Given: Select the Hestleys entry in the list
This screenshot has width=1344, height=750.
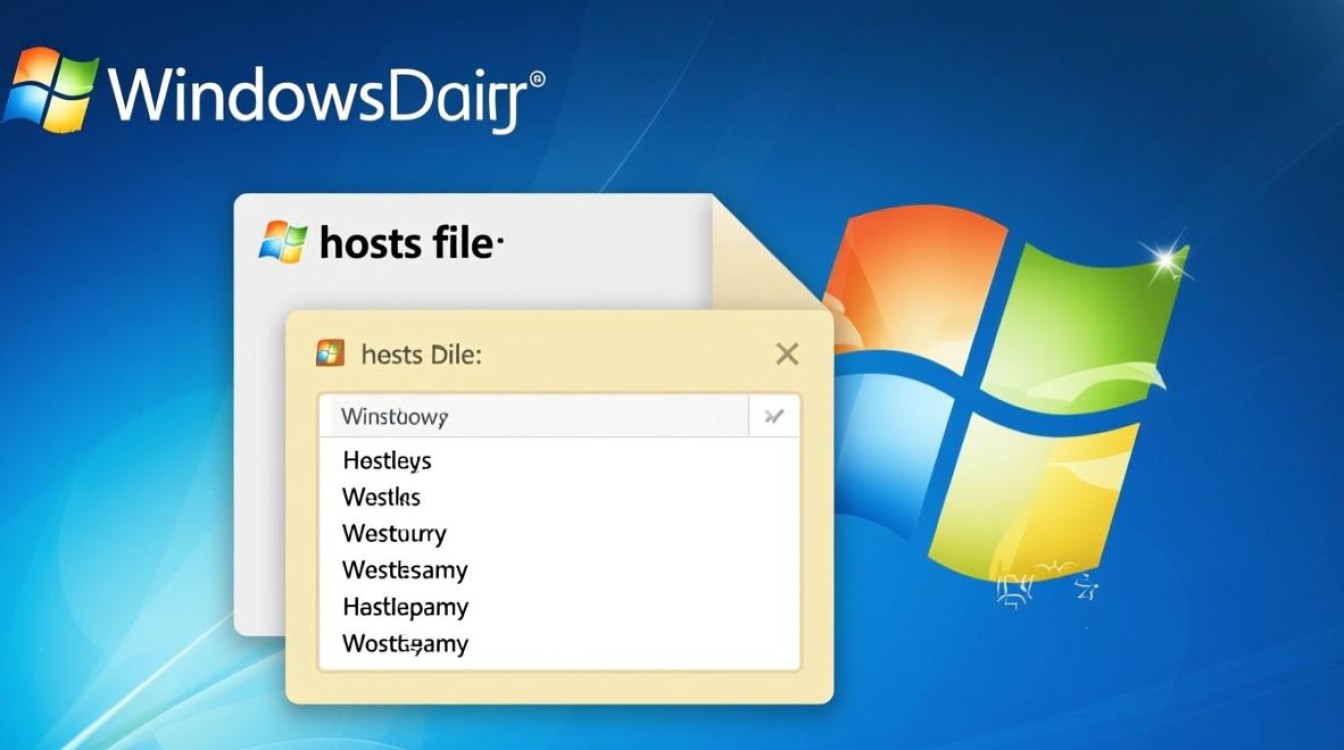Looking at the screenshot, I should click(x=387, y=461).
